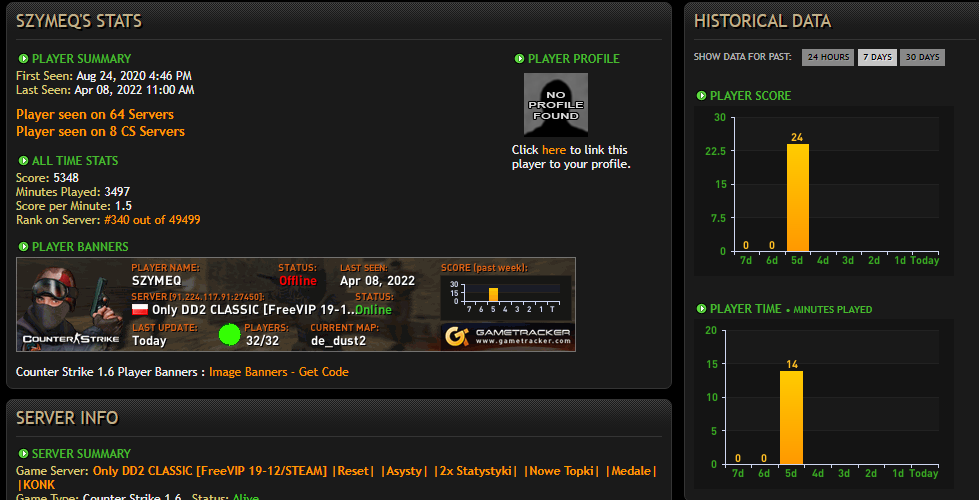
Task: Click the Last Seen date 'Apr 08, 2022 11:00 AM'
Action: point(135,90)
